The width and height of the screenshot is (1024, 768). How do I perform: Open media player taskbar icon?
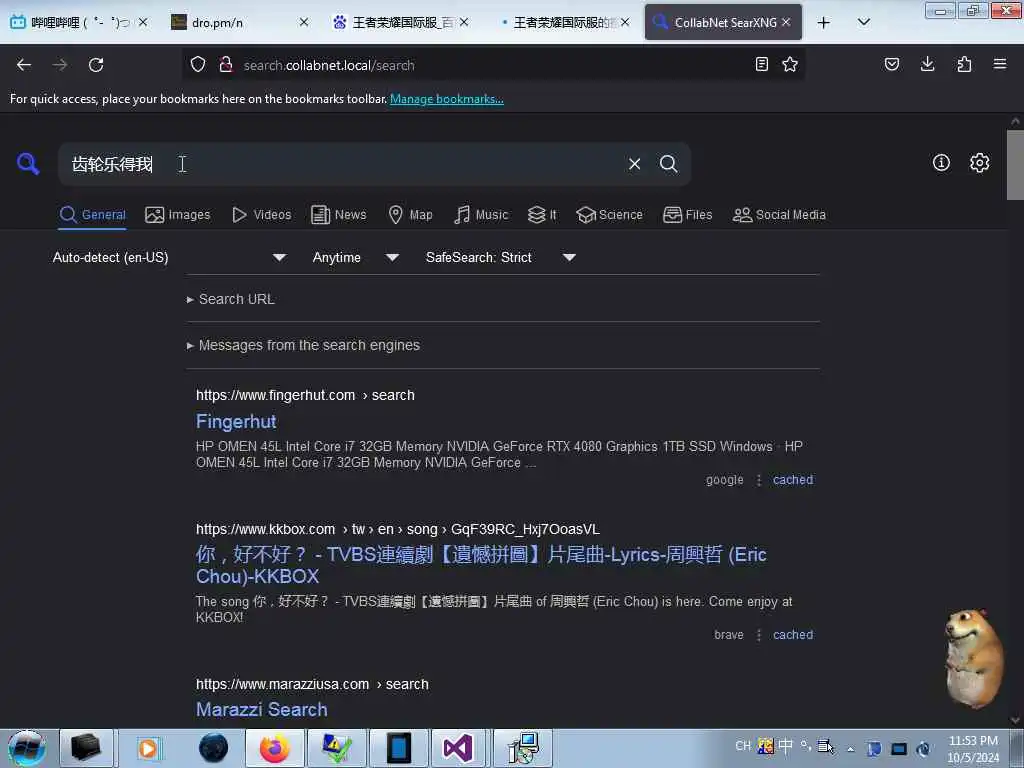pos(148,748)
